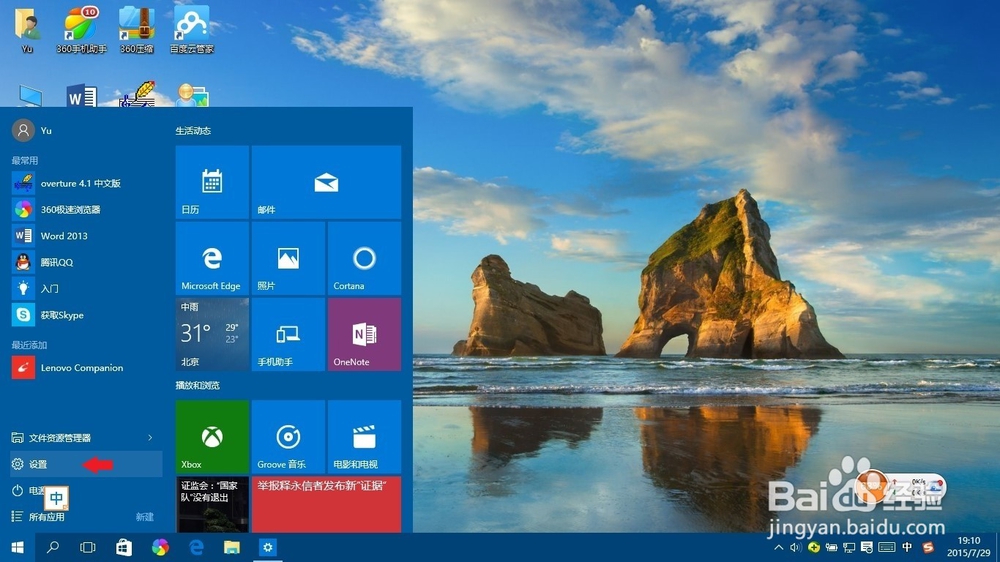Click the Sogou S input tray icon
The height and width of the screenshot is (562, 1000).
pos(928,547)
